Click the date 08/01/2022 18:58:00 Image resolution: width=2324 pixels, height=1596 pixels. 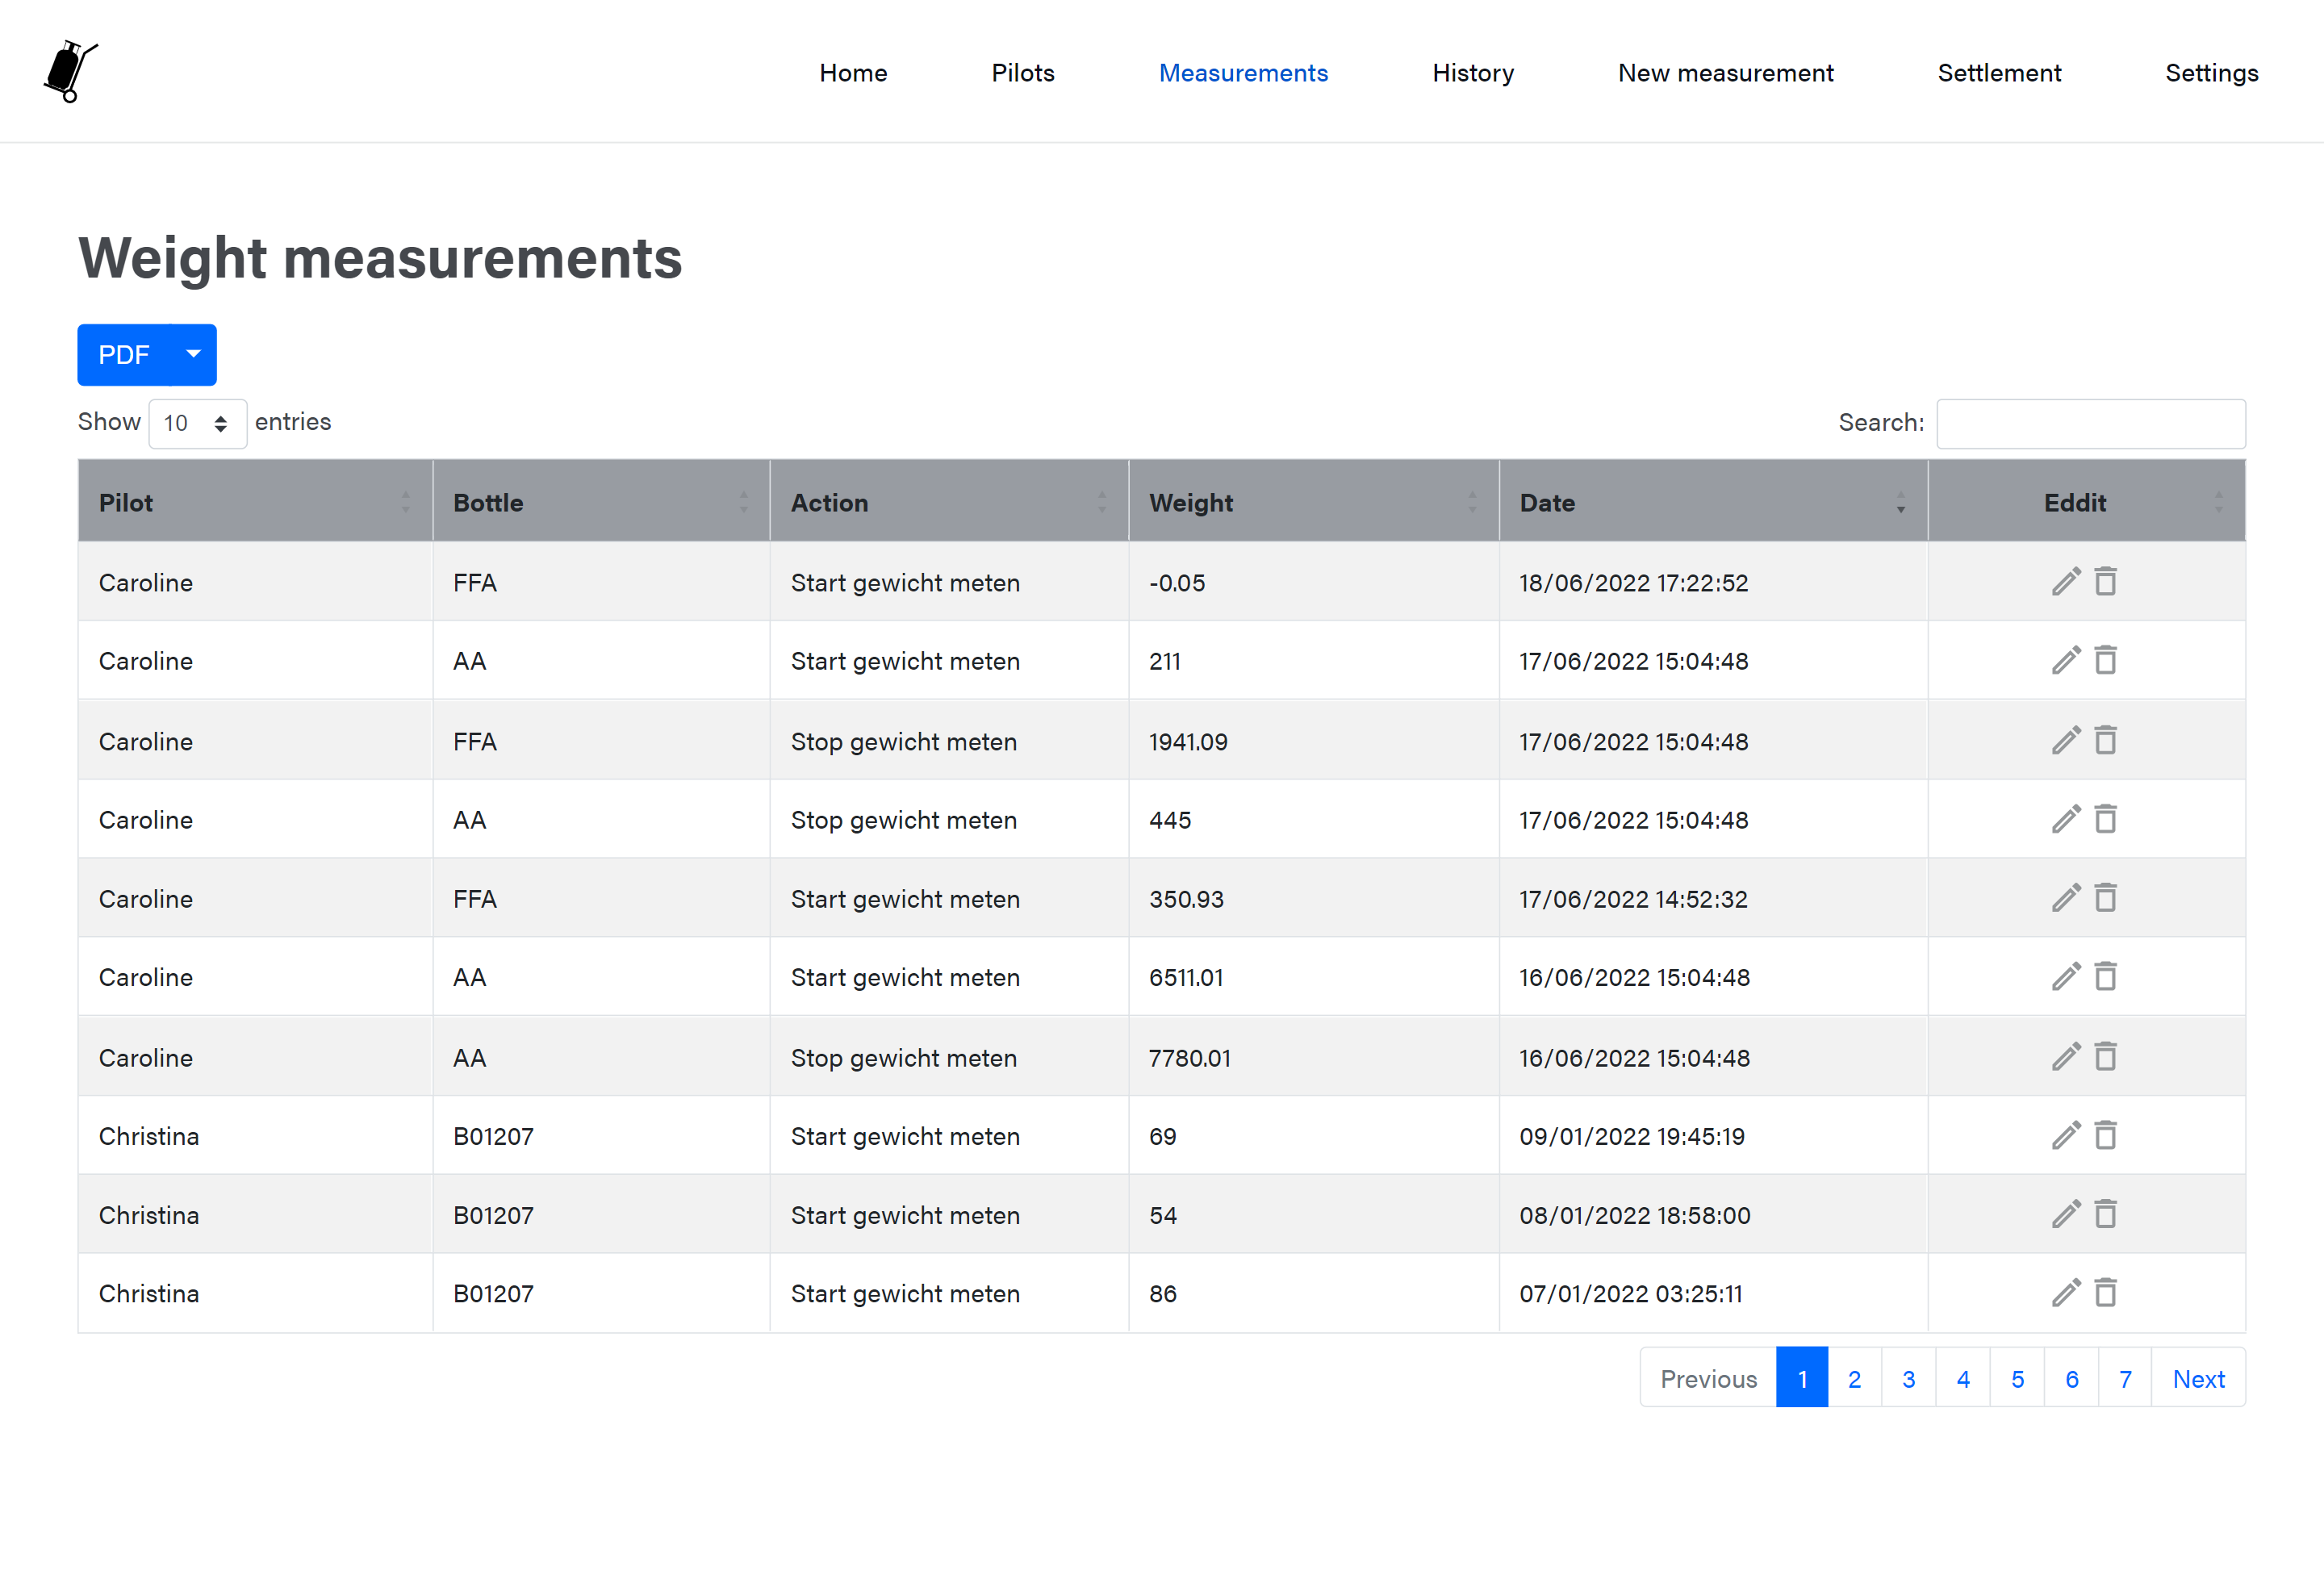pos(1634,1215)
